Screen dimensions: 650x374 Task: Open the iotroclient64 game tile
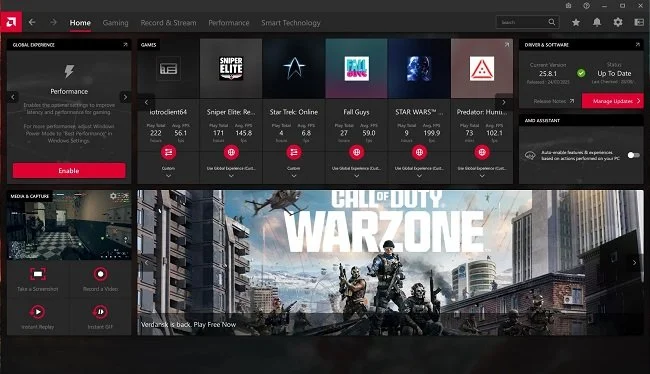click(168, 69)
